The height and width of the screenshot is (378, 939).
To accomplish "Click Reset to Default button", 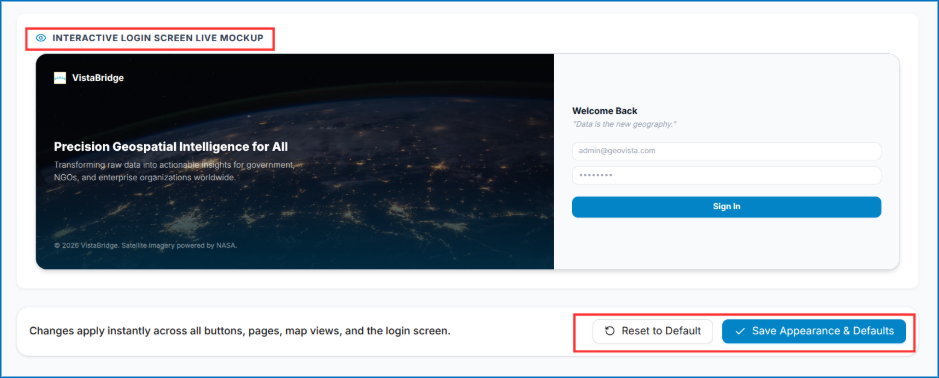I will click(x=652, y=331).
